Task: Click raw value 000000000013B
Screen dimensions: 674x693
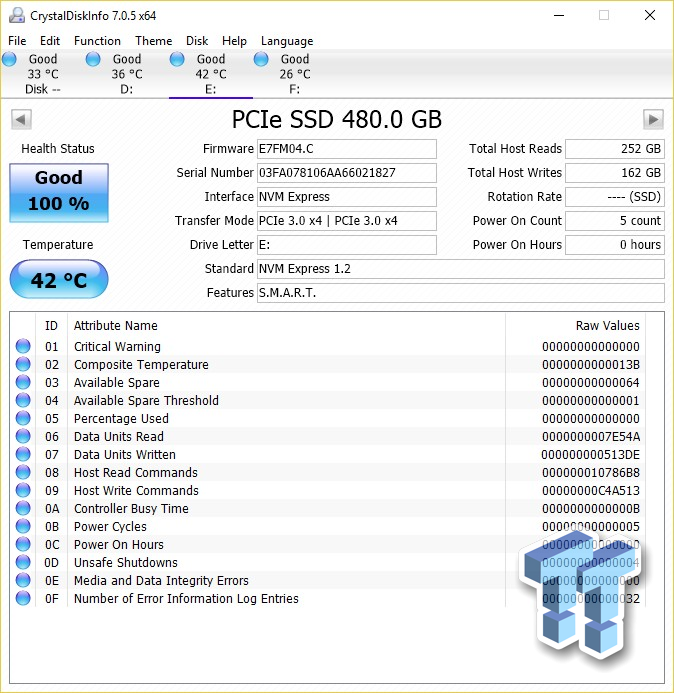Action: coord(591,365)
